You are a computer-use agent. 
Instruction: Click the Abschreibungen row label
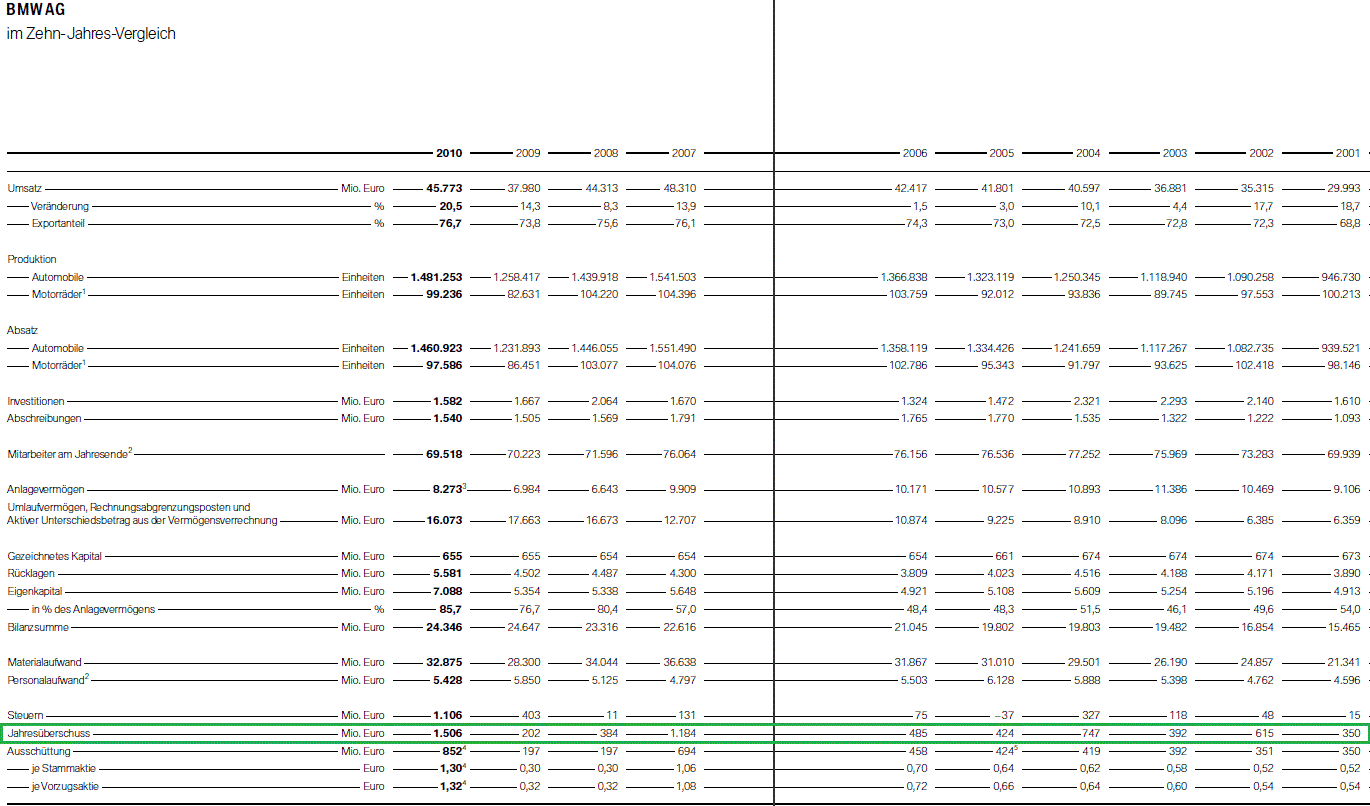(x=44, y=418)
